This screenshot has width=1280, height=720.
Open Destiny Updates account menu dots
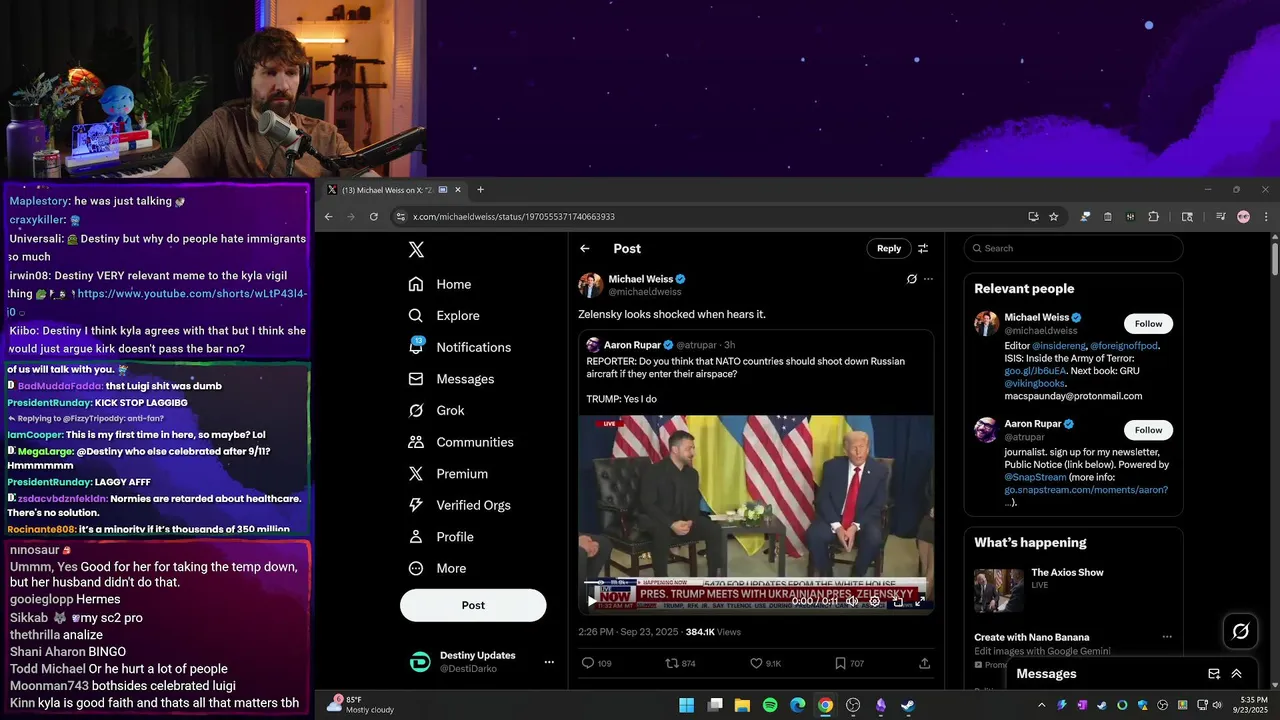[548, 662]
